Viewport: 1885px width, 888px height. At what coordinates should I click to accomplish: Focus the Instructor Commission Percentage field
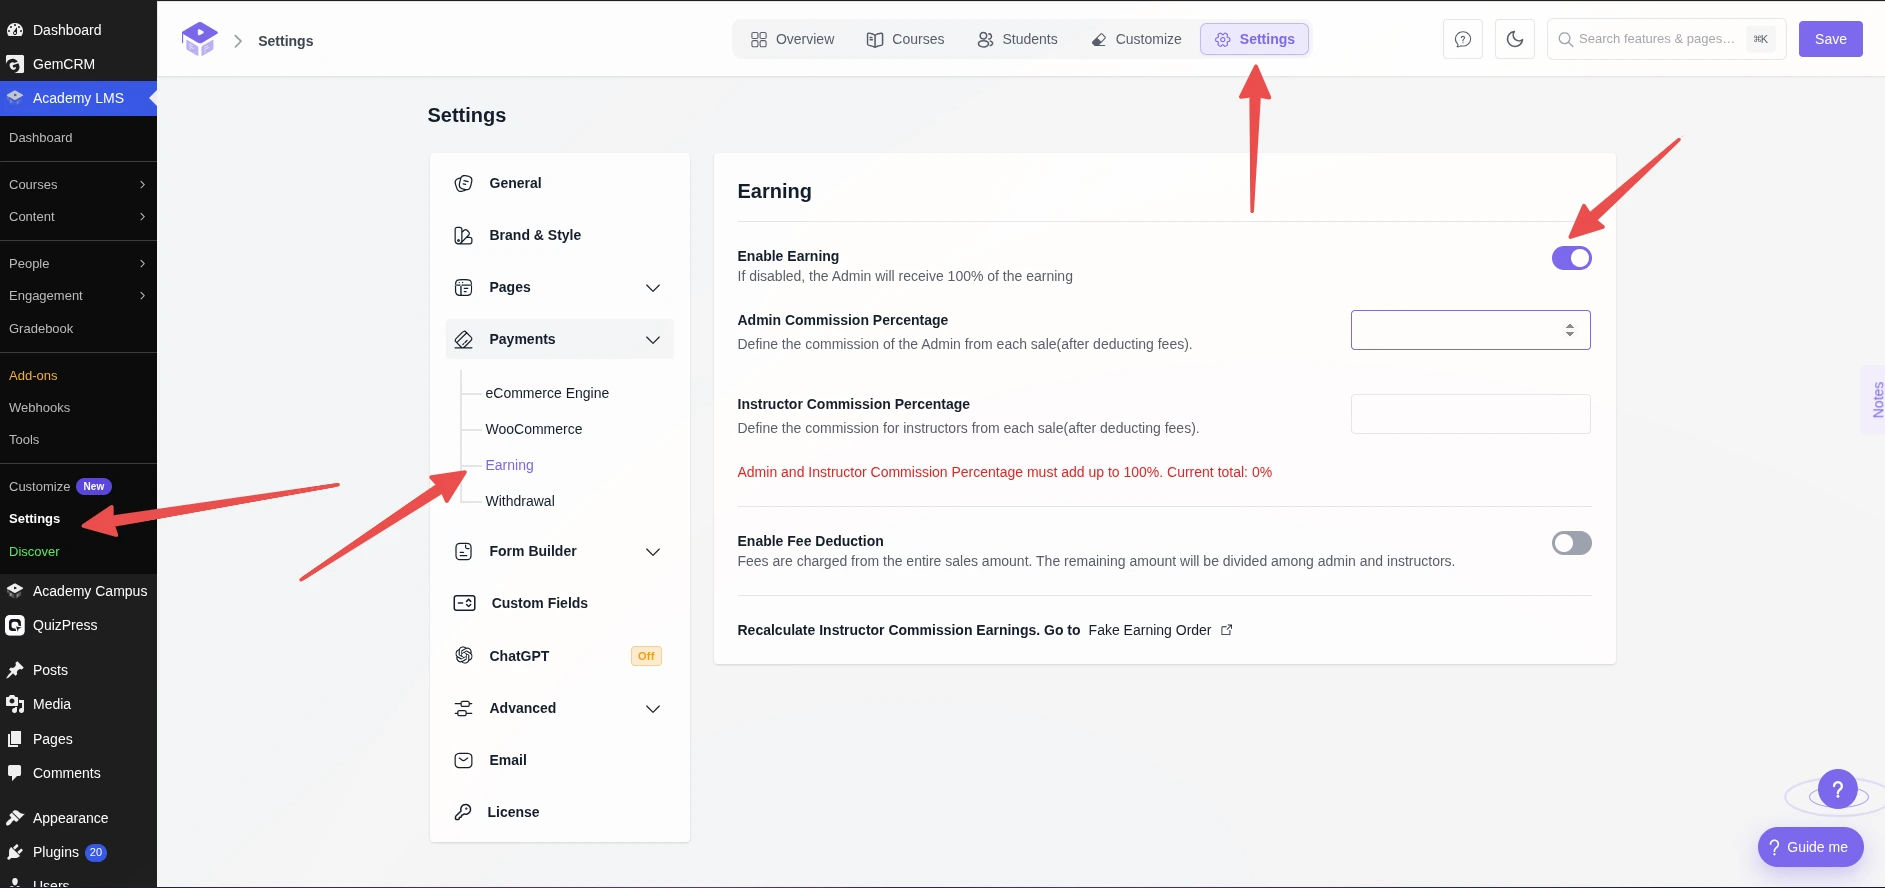click(x=1470, y=414)
